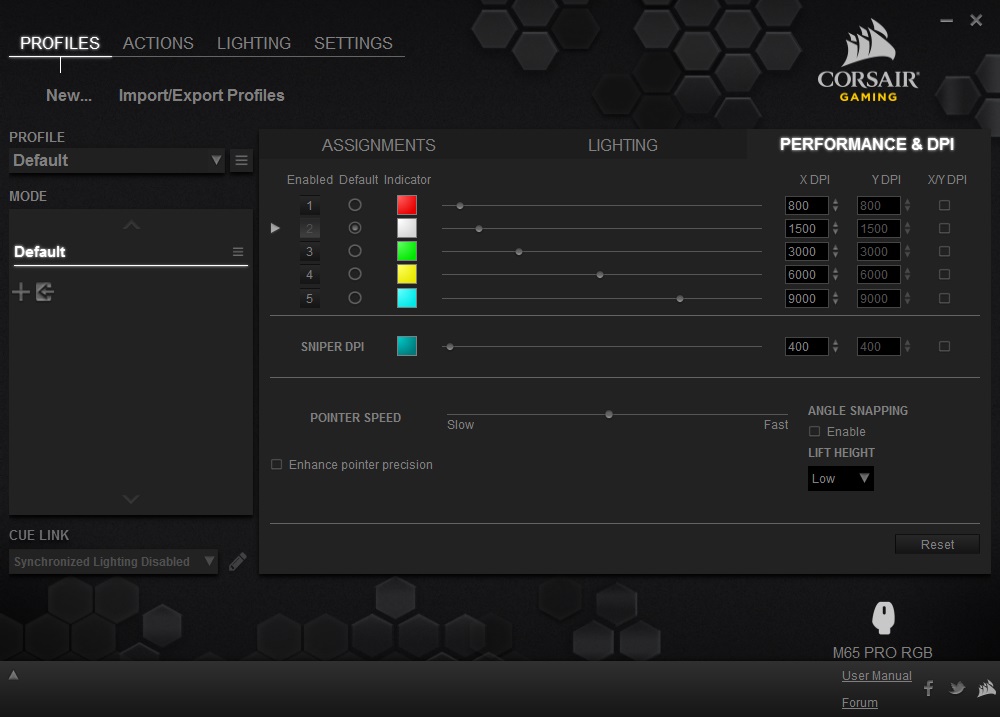Click the Sniper DPI slider handle
1000x717 pixels.
pyautogui.click(x=450, y=347)
